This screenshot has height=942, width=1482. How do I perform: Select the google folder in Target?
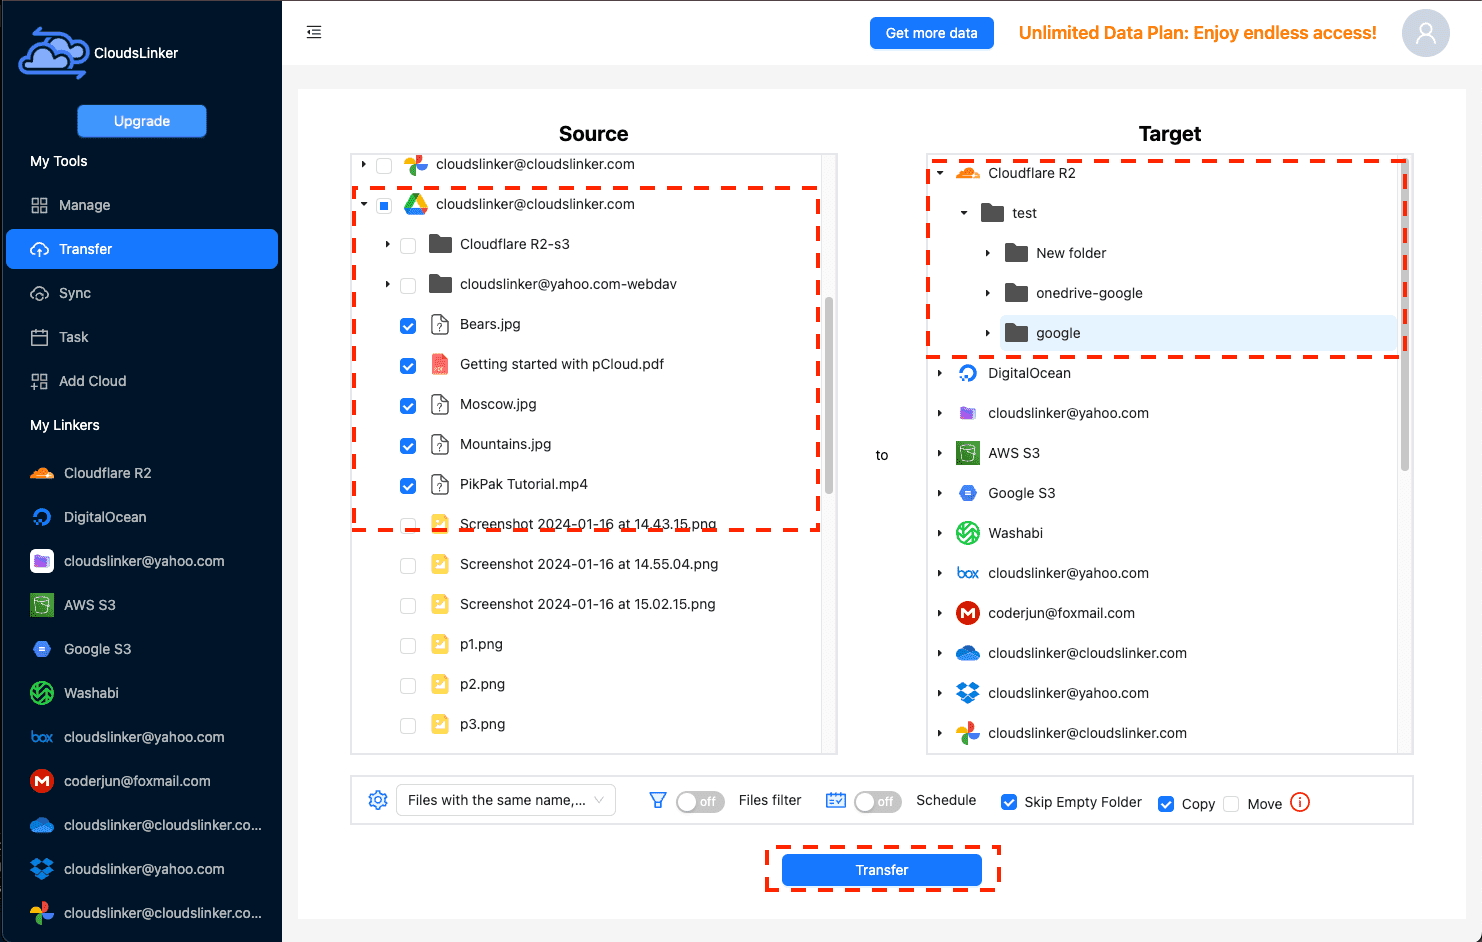pyautogui.click(x=1198, y=333)
